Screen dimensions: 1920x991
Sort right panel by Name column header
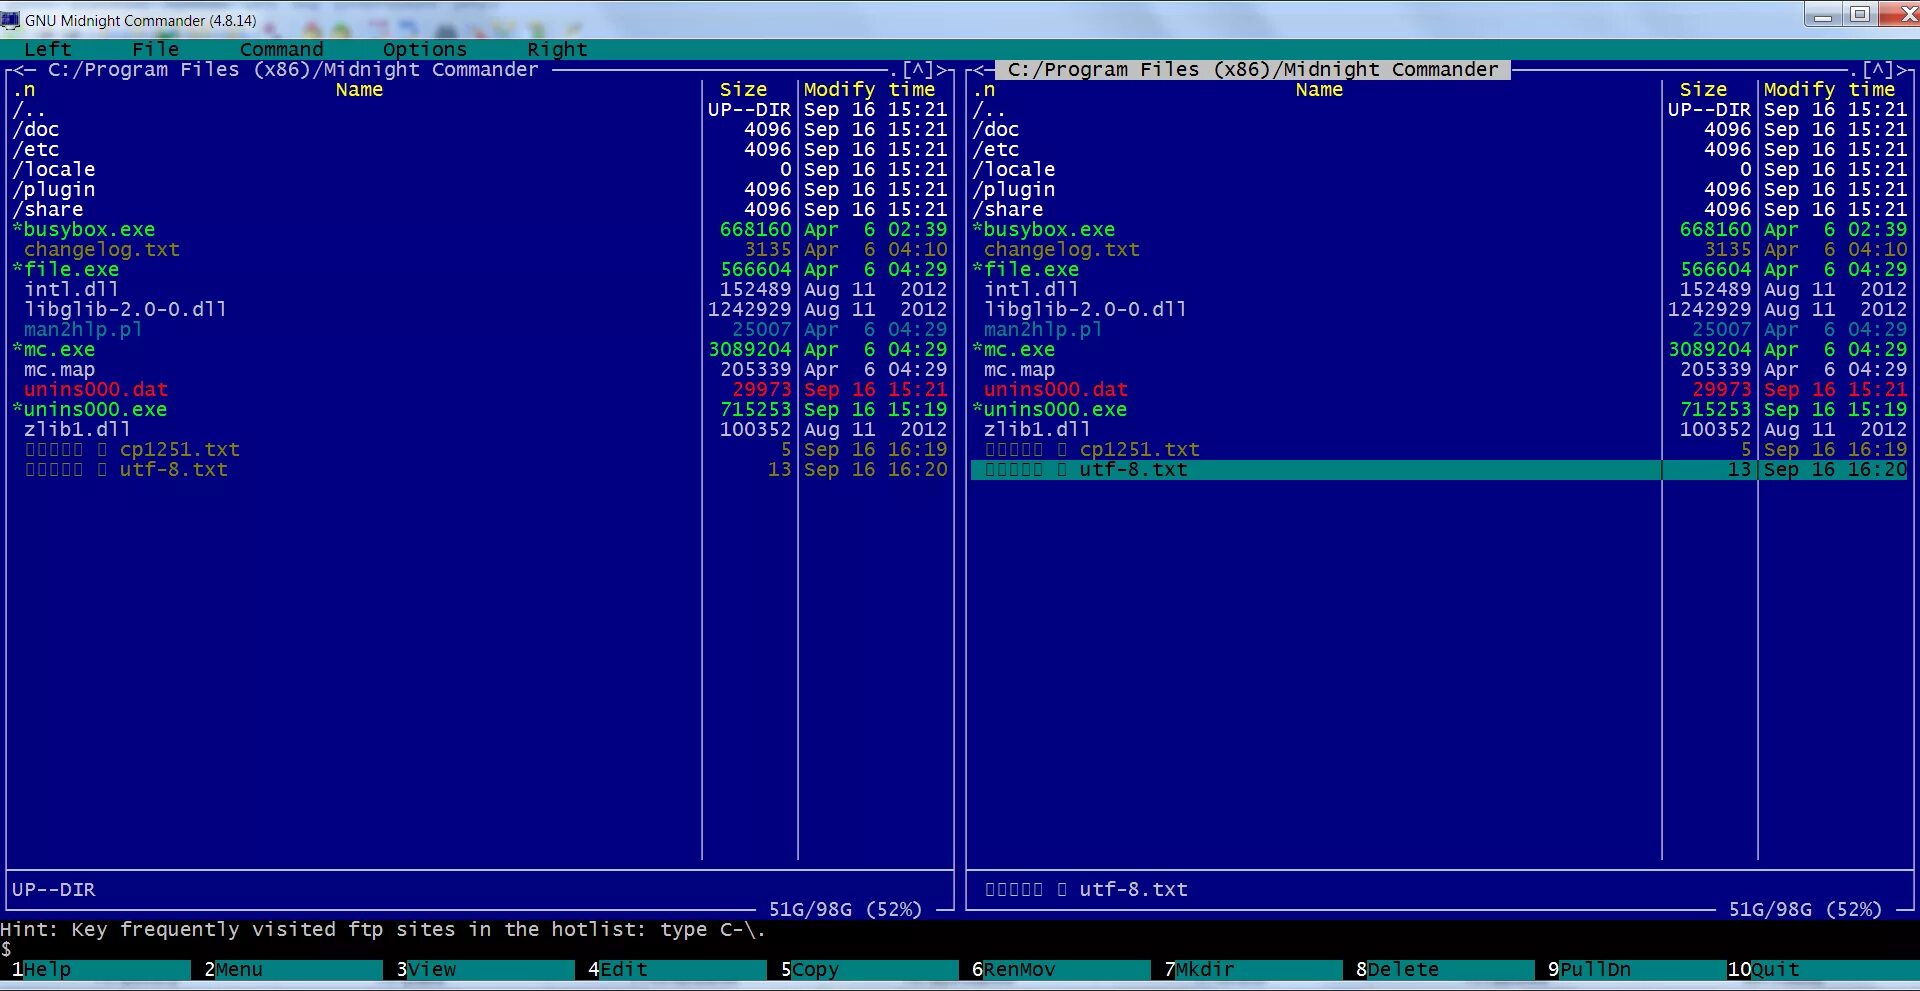click(x=1319, y=90)
